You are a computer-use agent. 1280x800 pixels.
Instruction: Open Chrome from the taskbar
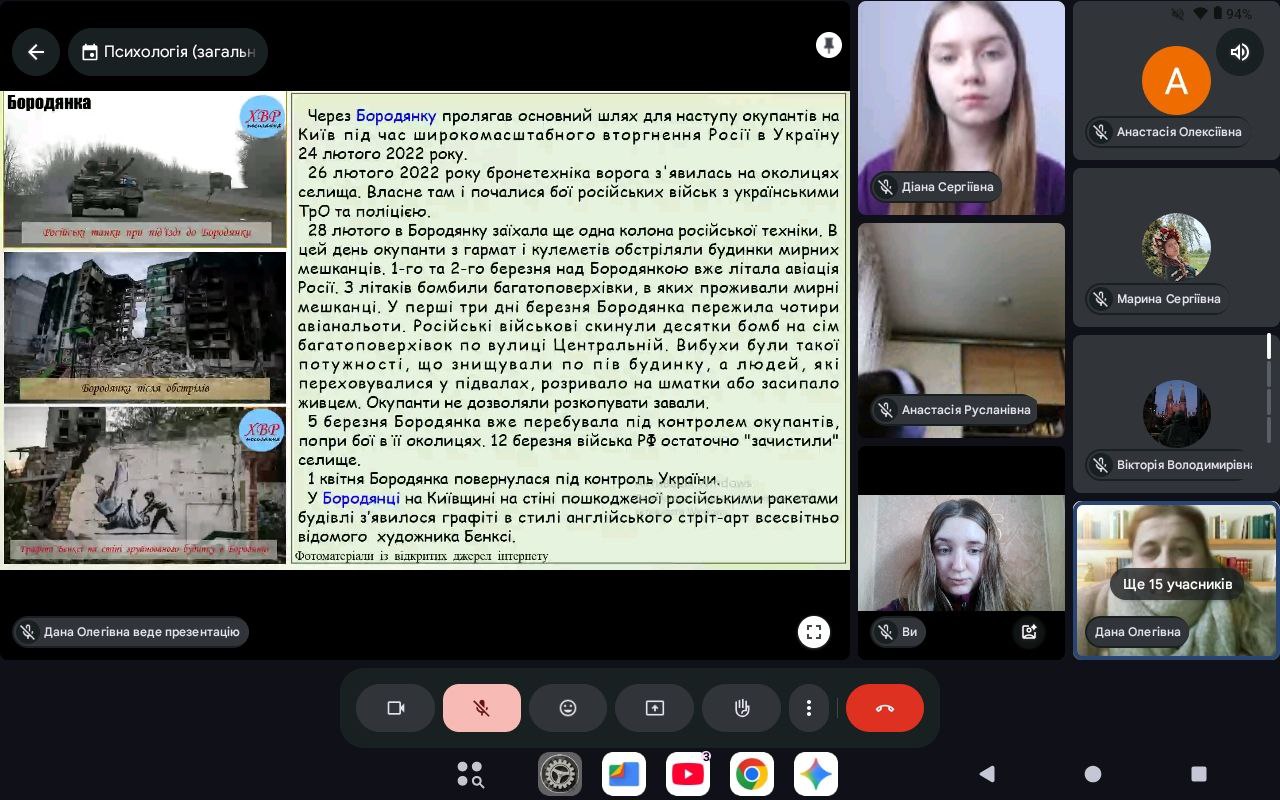(752, 774)
